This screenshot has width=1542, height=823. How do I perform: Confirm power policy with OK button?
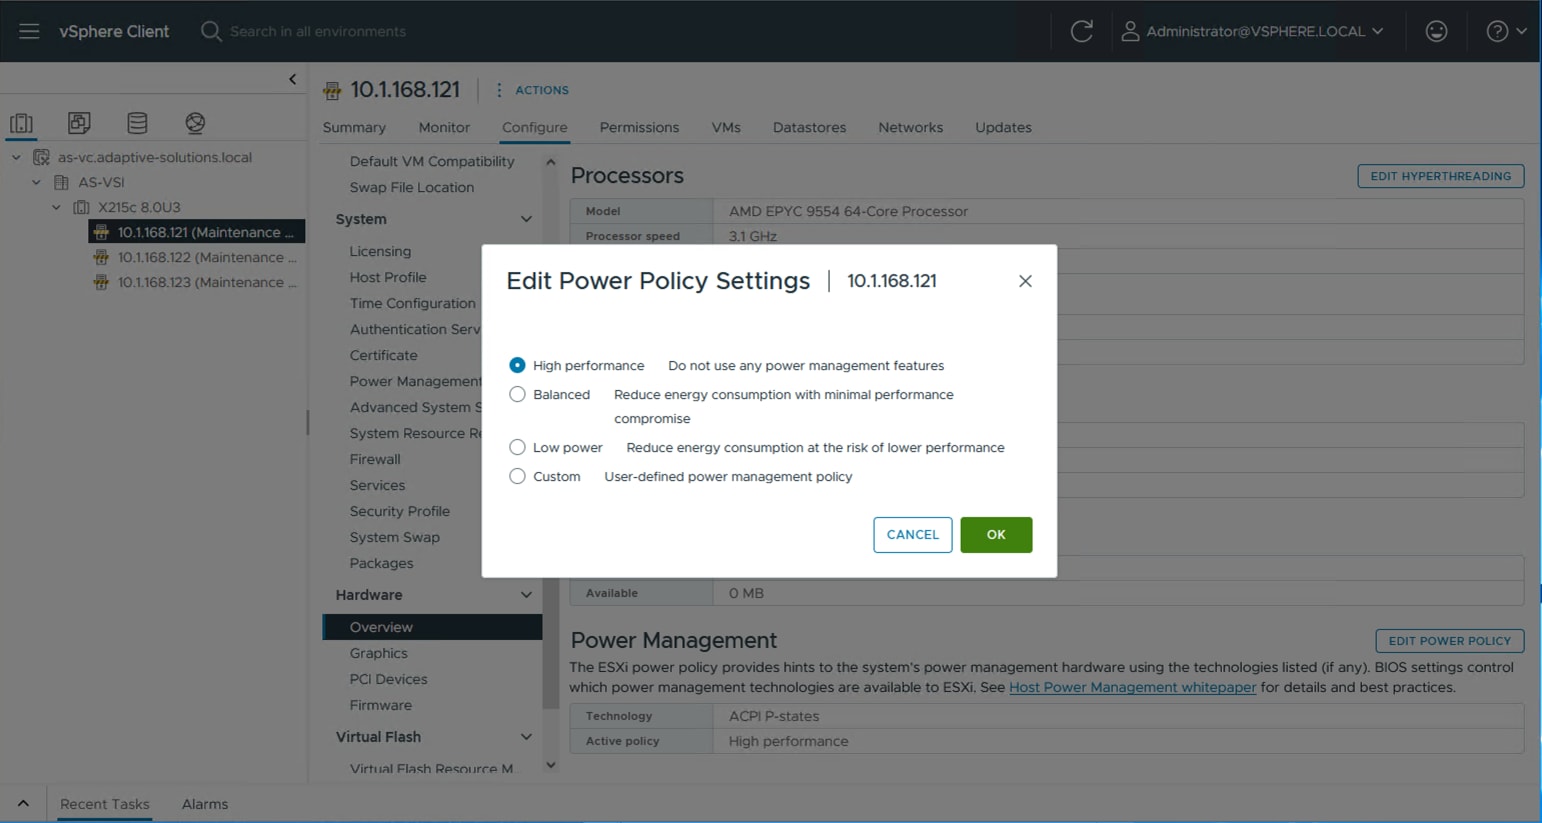pos(995,535)
